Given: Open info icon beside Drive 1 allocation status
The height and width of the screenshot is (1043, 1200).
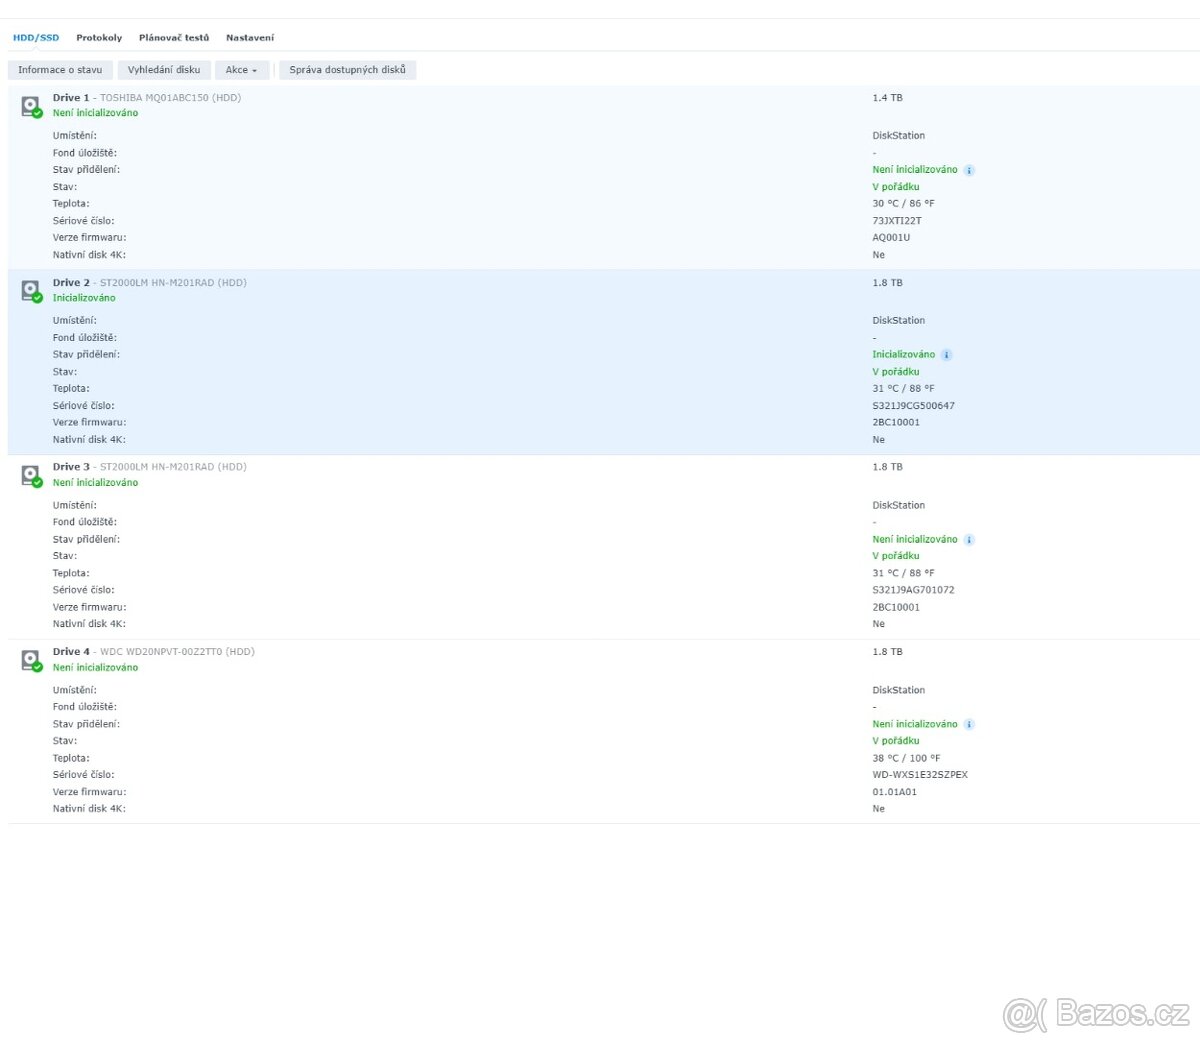Looking at the screenshot, I should [969, 170].
